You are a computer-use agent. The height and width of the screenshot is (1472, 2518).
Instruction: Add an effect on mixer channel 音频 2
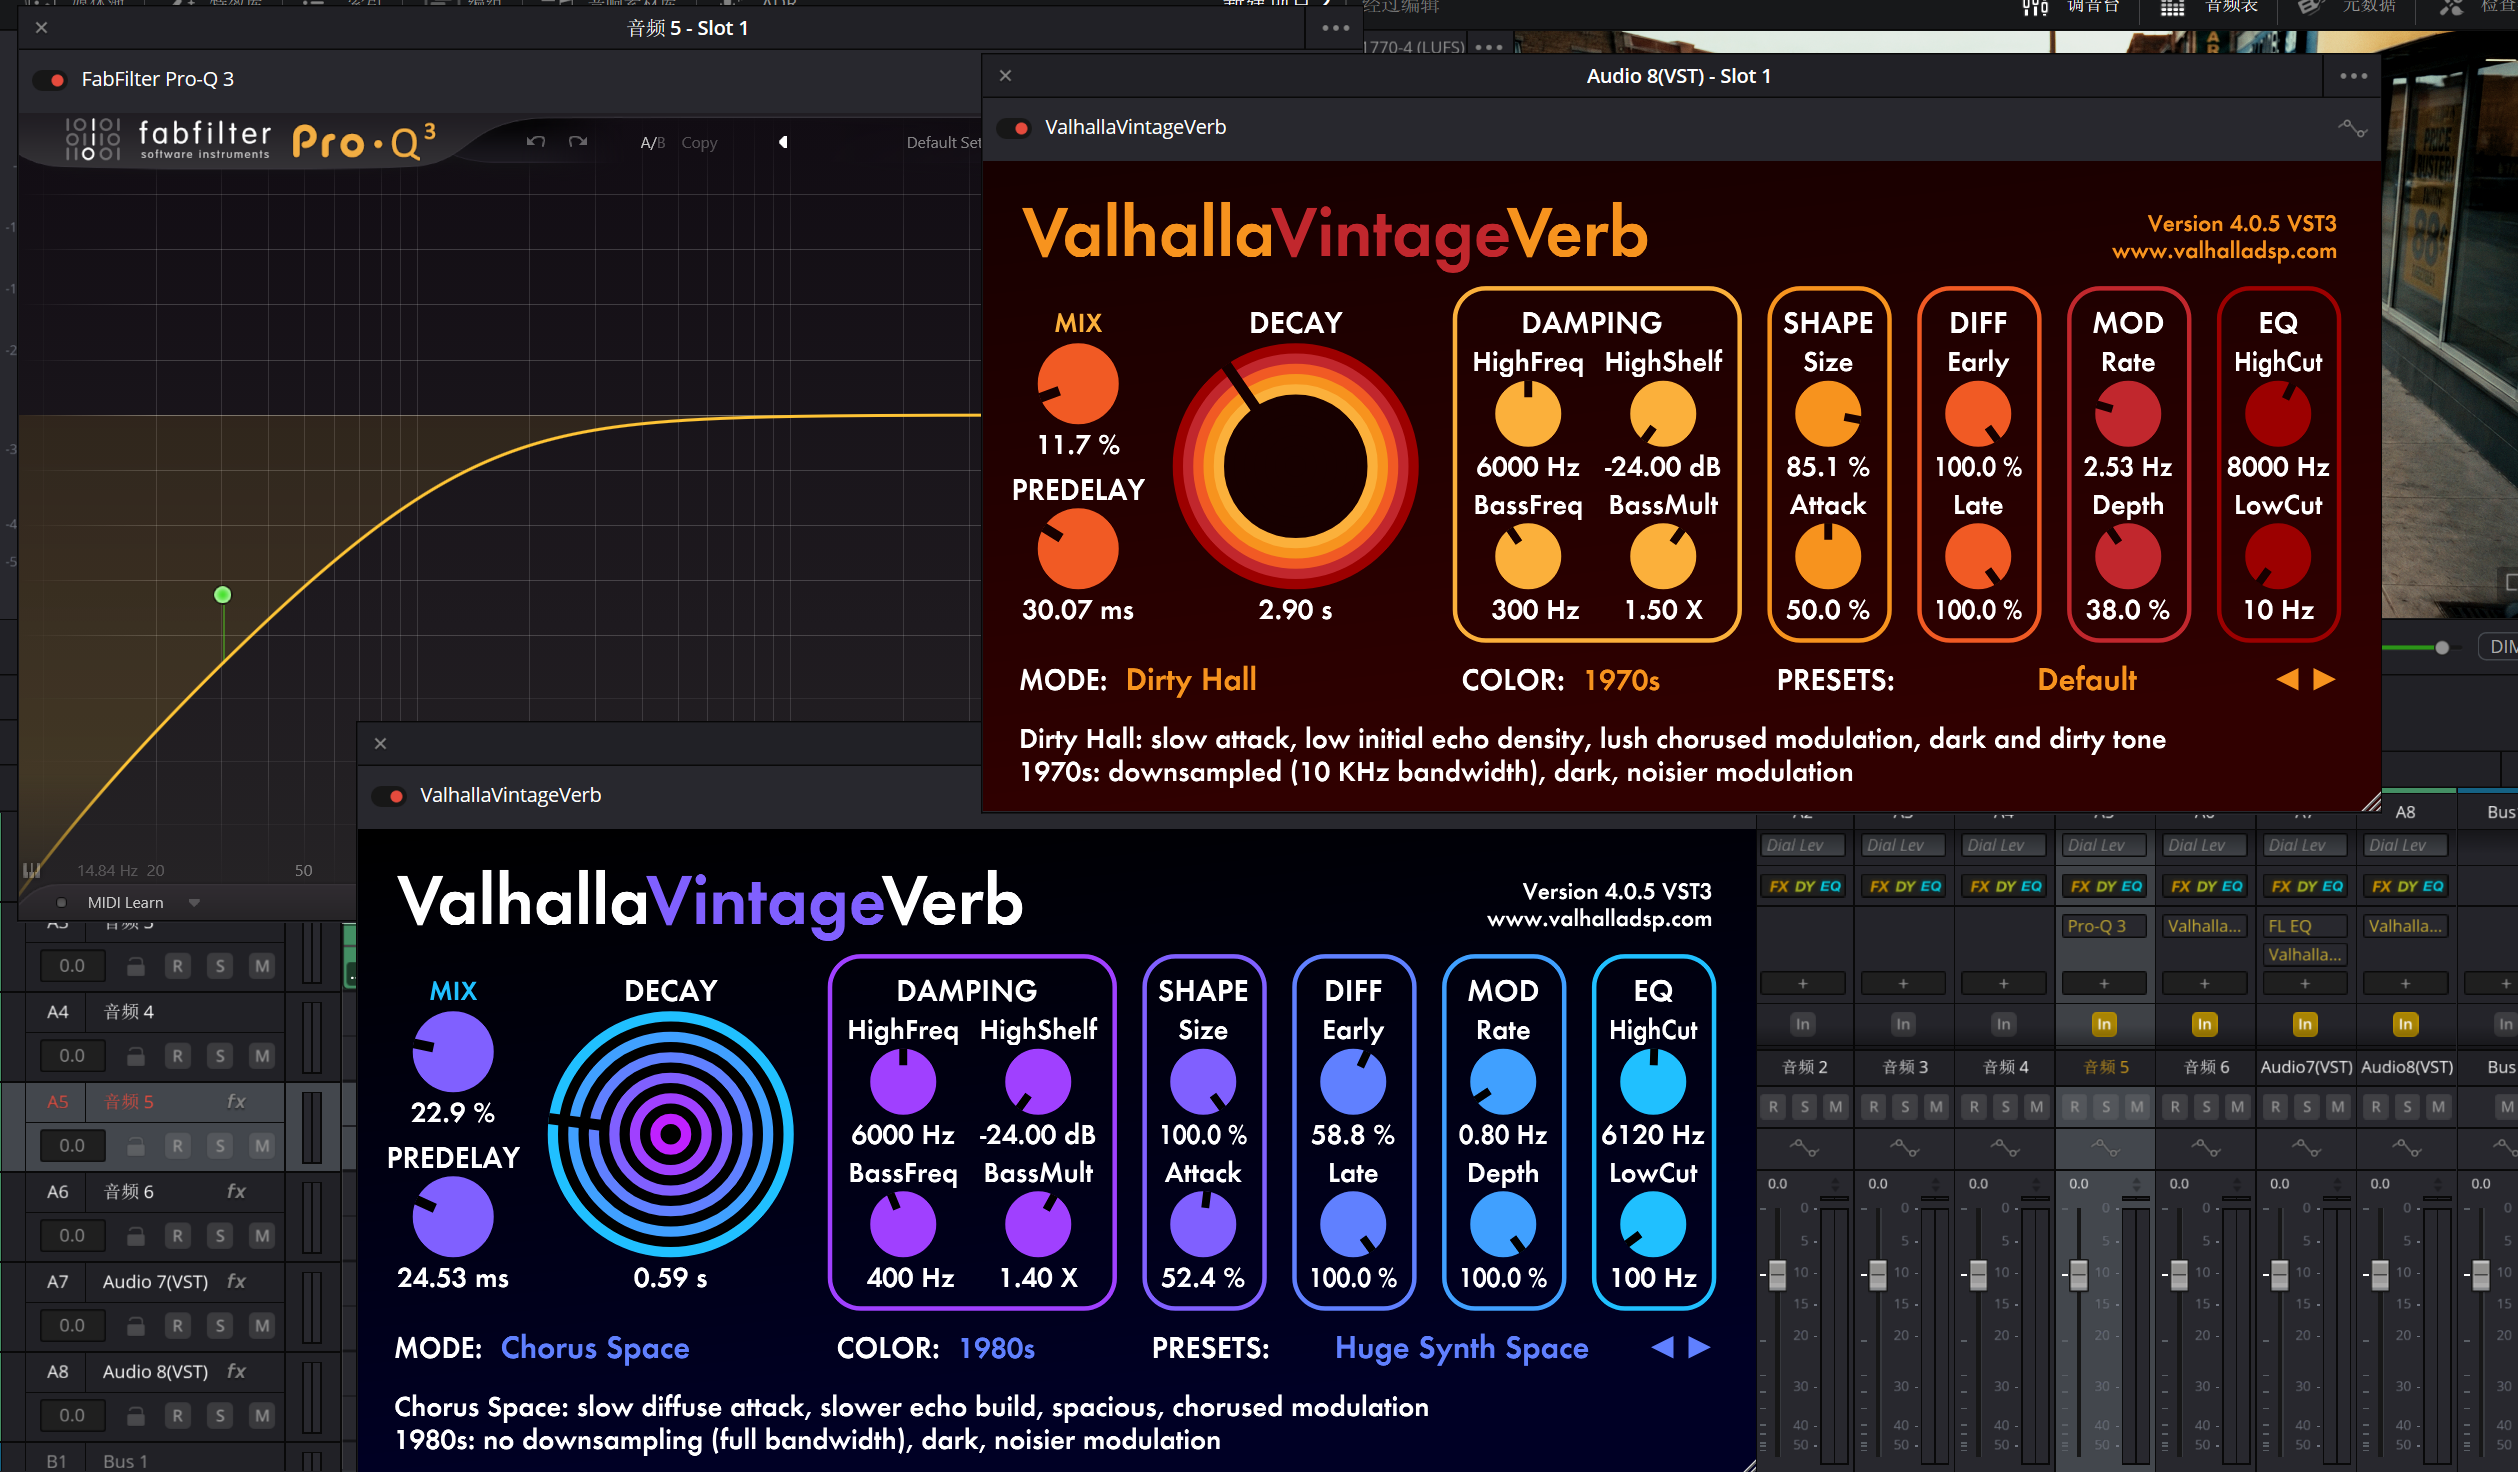pyautogui.click(x=1803, y=984)
